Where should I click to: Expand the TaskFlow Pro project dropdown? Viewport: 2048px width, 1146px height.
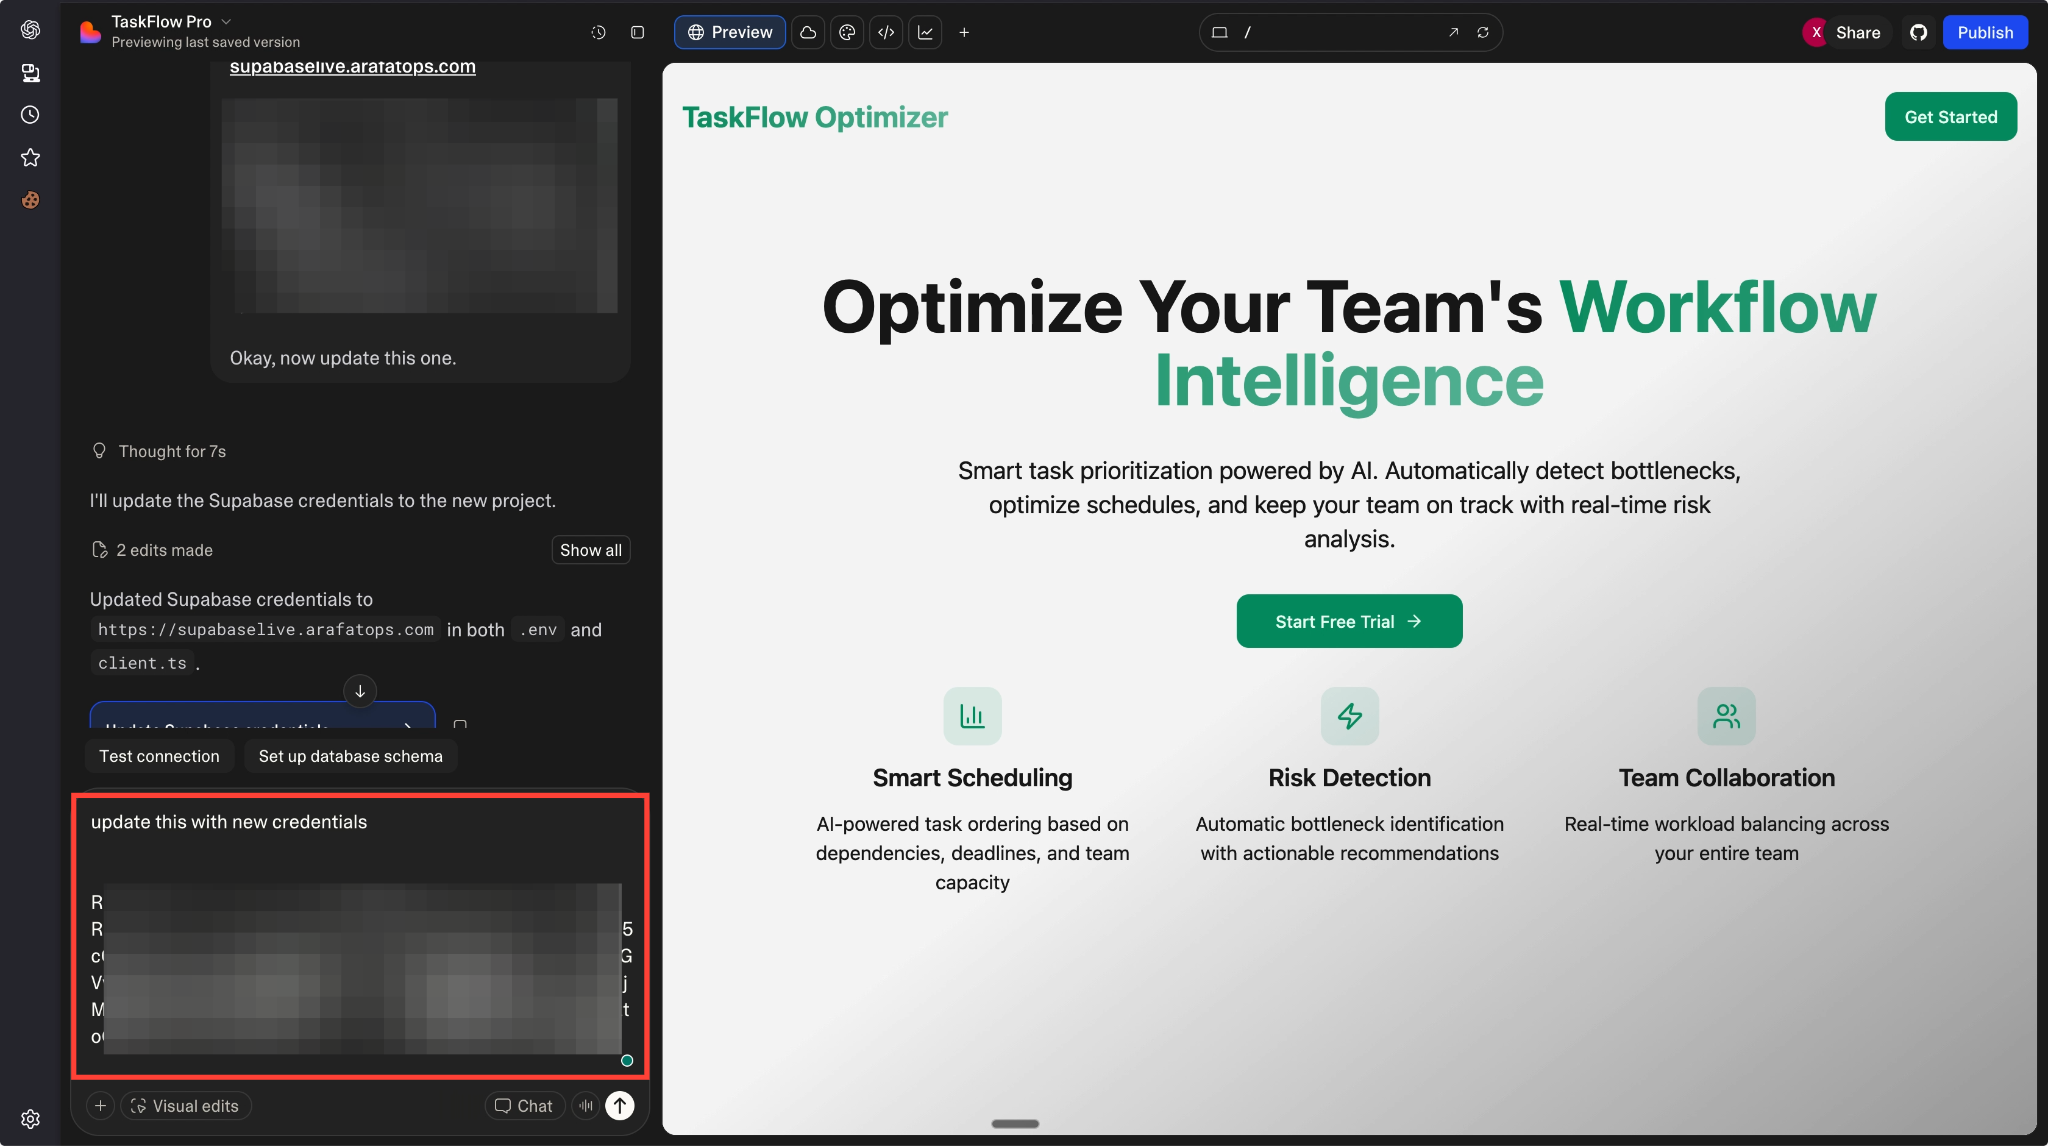coord(226,21)
